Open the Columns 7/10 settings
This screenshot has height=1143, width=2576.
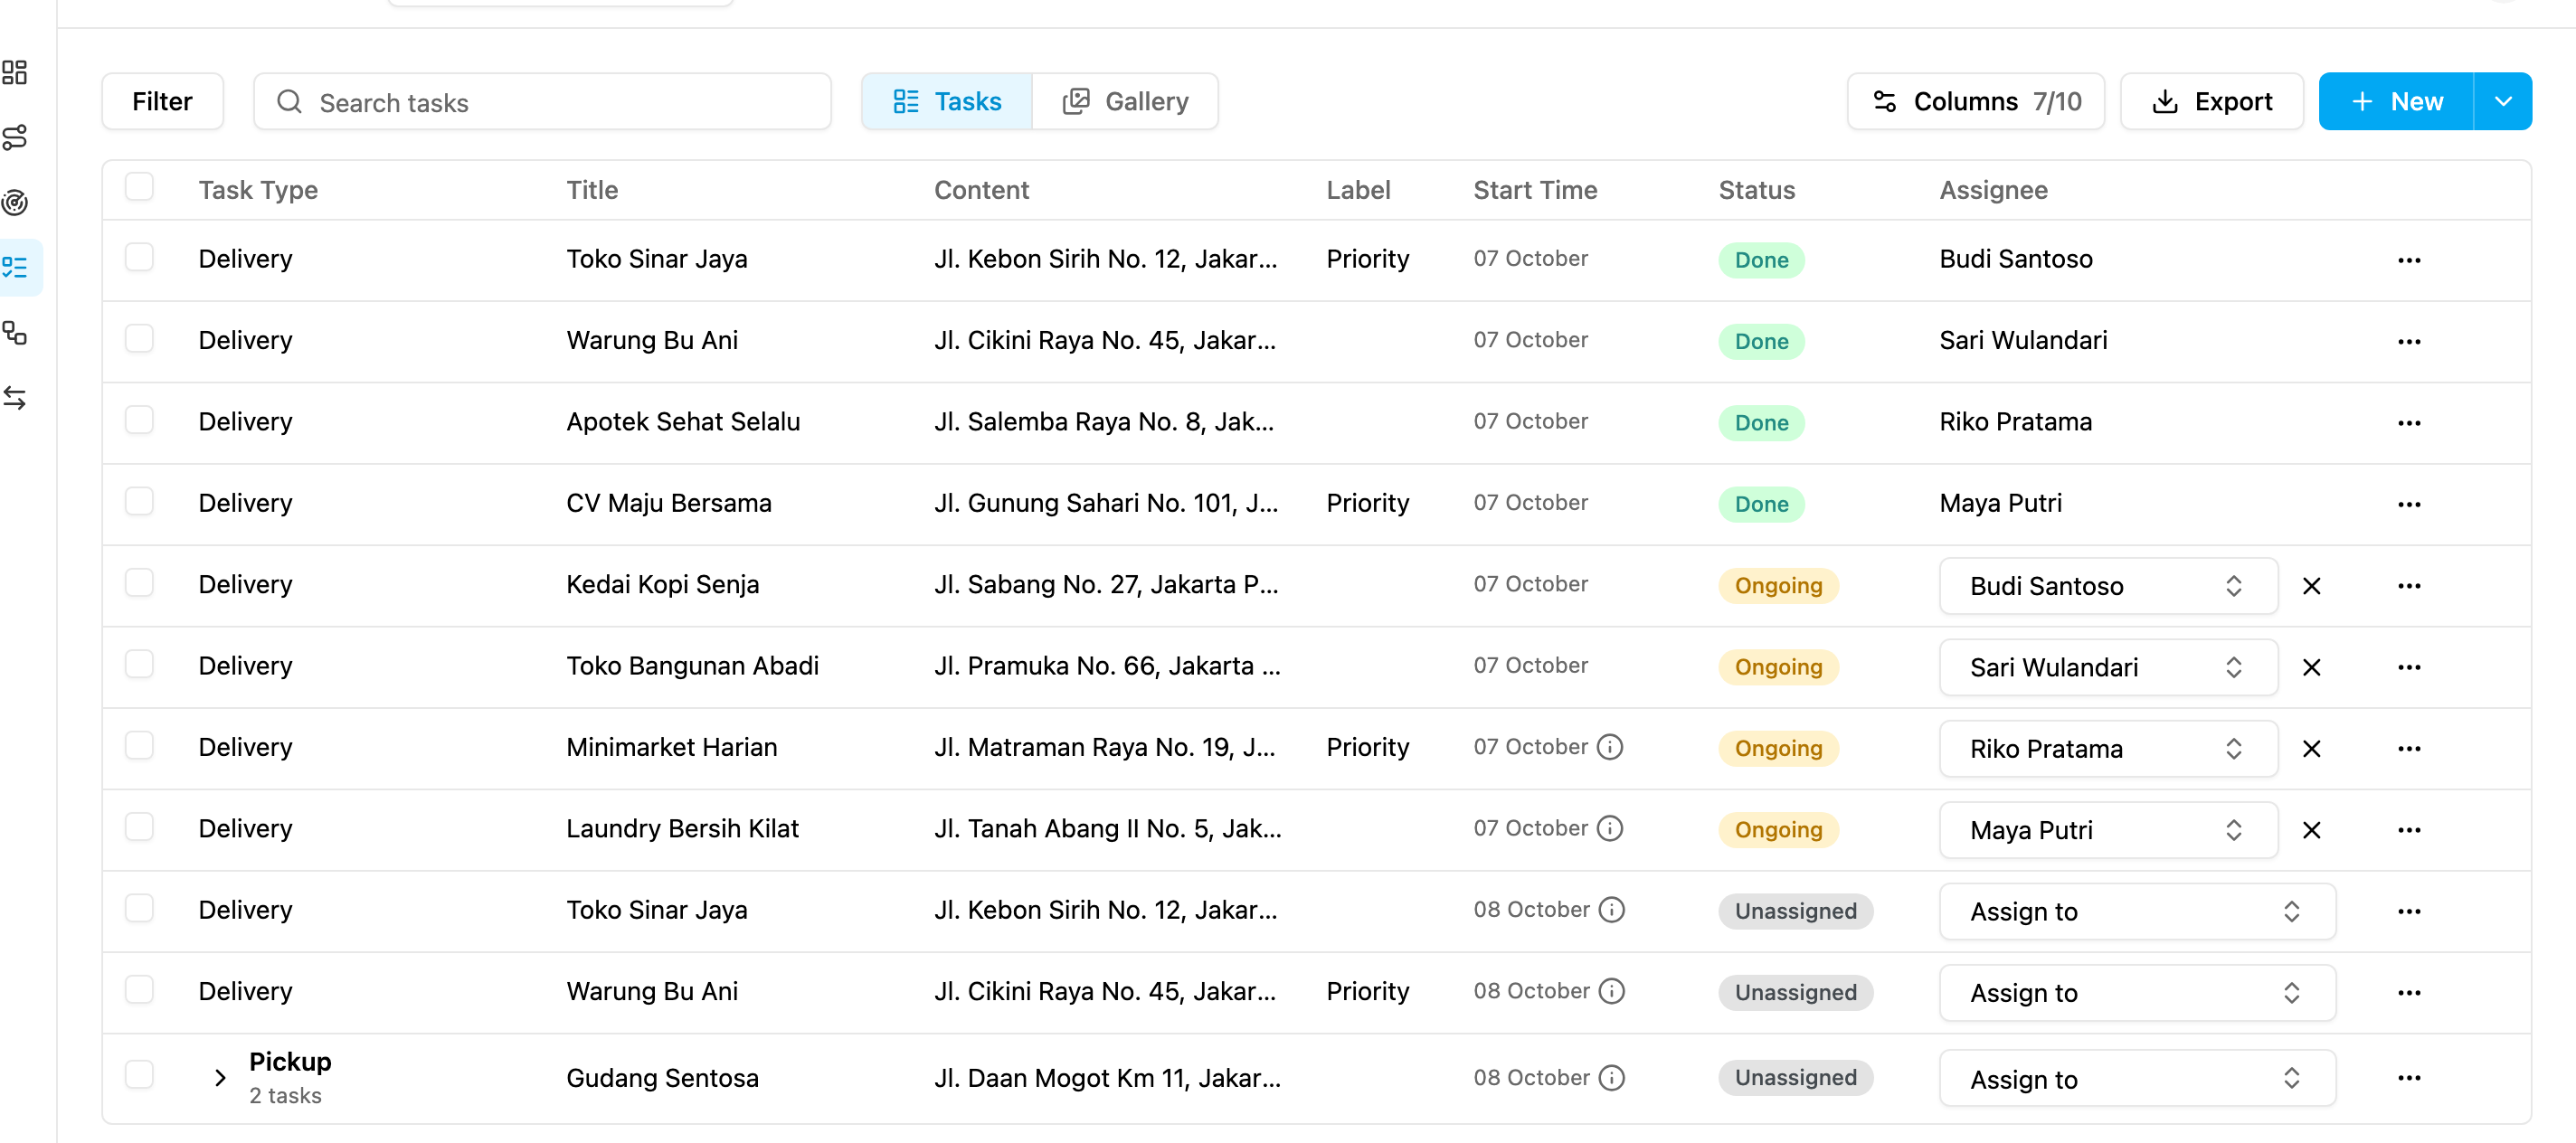point(1975,101)
